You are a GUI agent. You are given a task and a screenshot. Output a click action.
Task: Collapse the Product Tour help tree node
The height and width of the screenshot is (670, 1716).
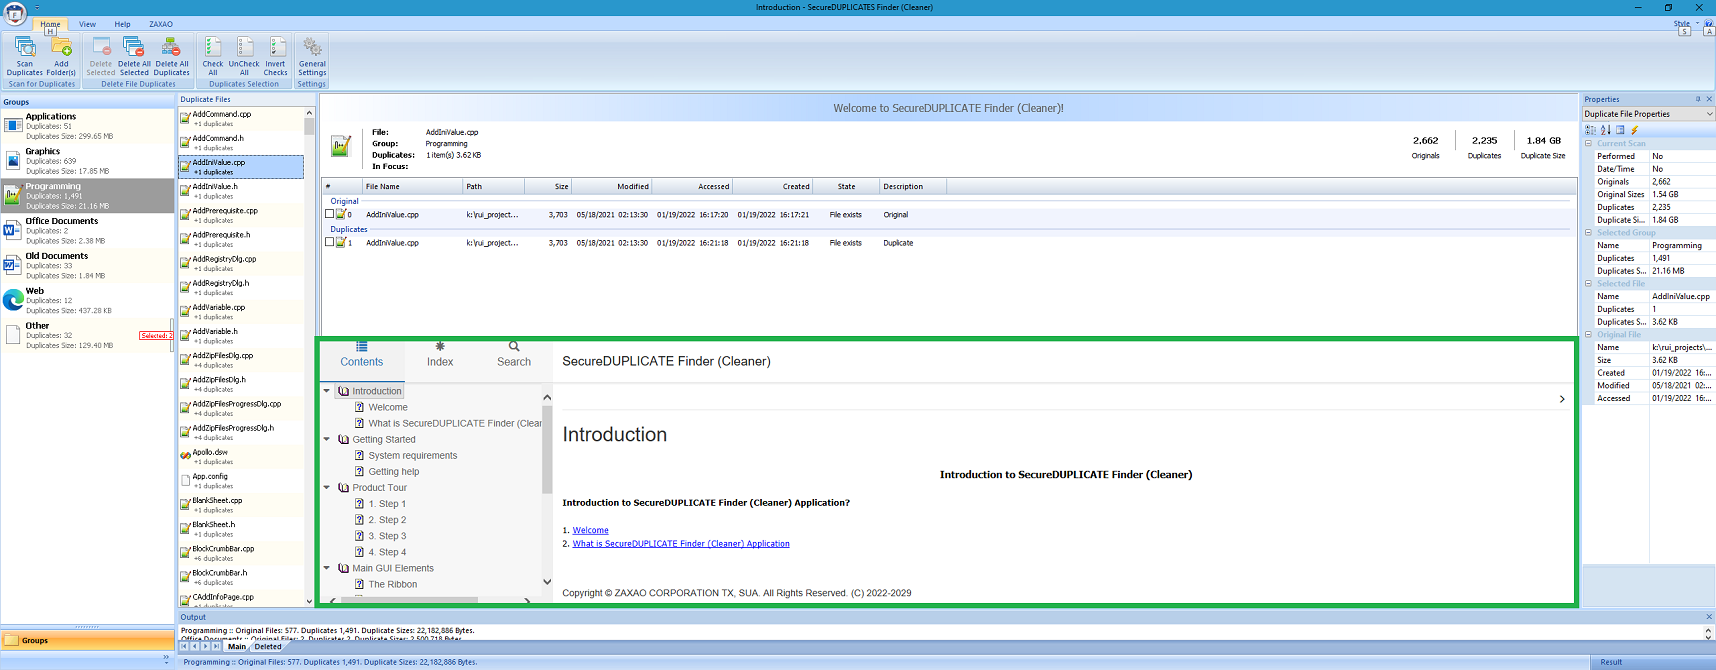327,488
